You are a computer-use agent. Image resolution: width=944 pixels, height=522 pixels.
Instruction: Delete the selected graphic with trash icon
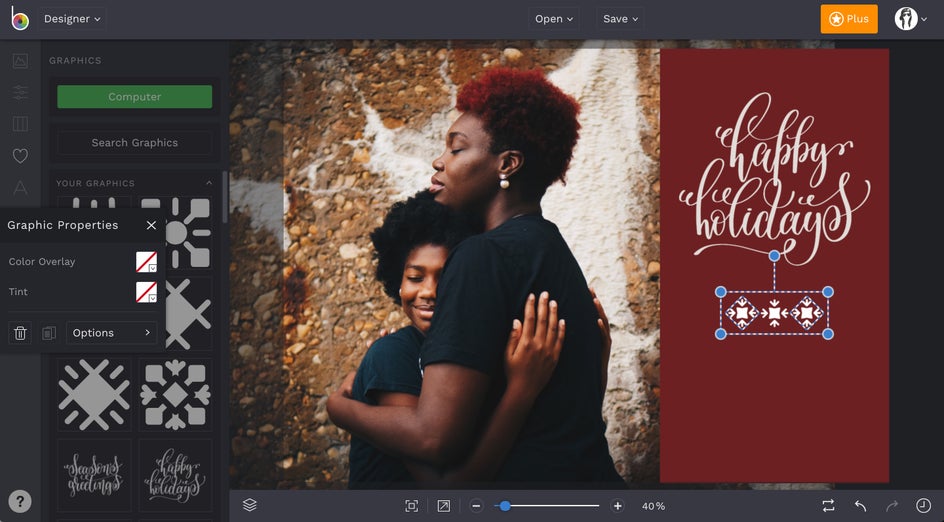click(x=20, y=332)
